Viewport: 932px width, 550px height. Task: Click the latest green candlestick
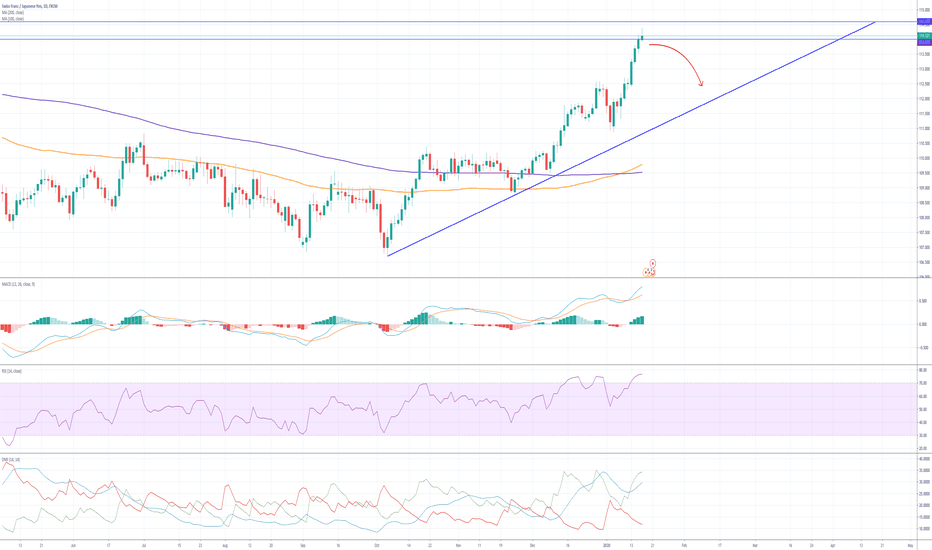(642, 39)
